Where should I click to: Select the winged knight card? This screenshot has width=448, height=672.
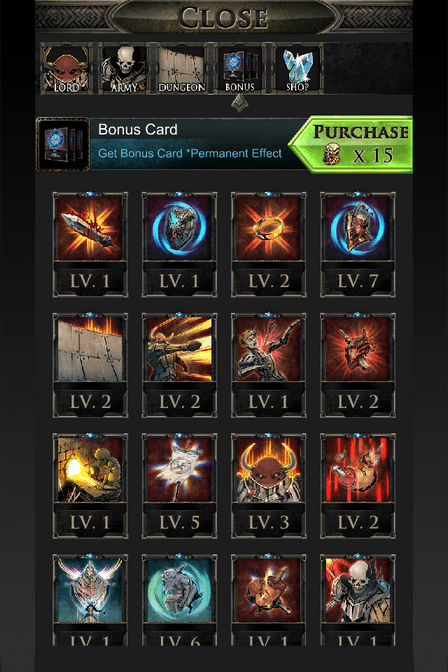point(90,600)
